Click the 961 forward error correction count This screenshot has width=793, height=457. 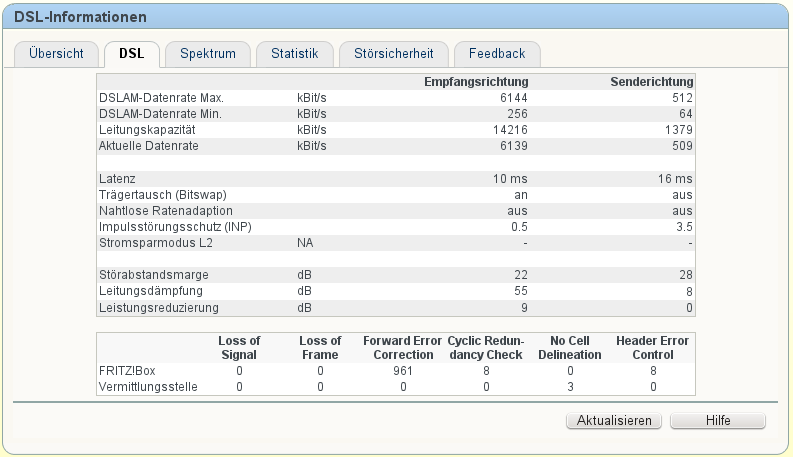403,371
